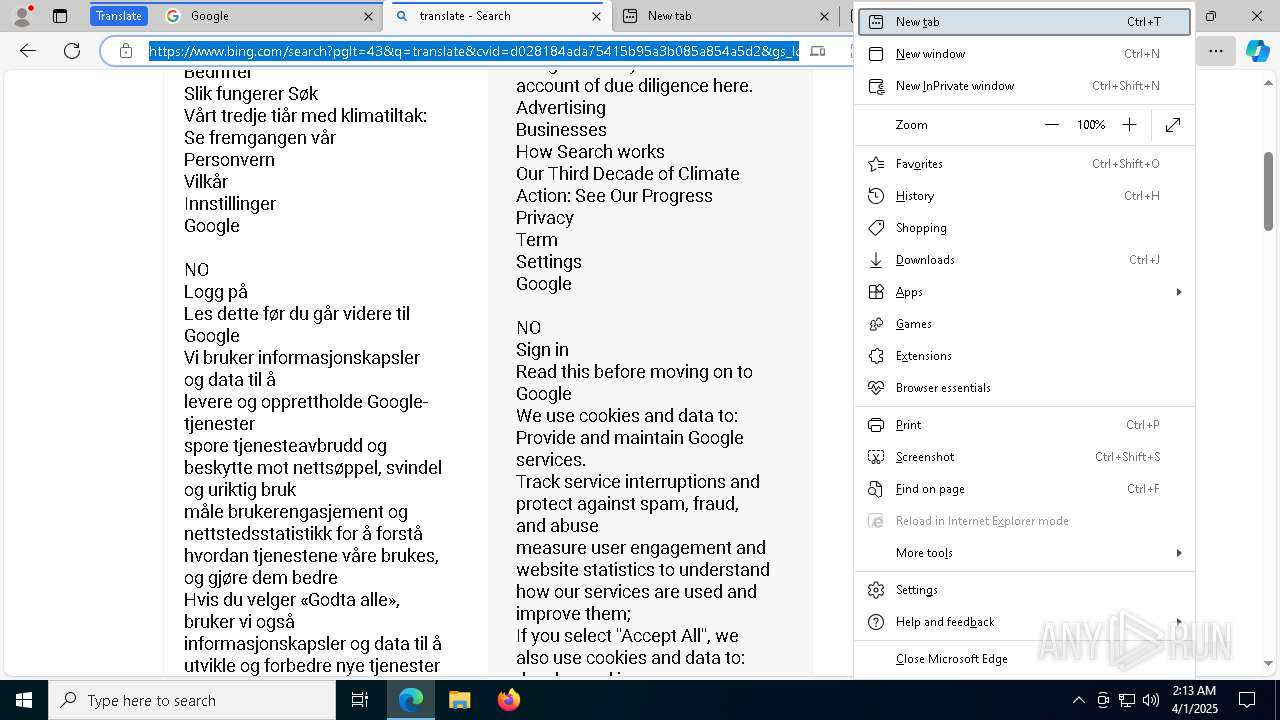Click the question mark help icon

876,622
